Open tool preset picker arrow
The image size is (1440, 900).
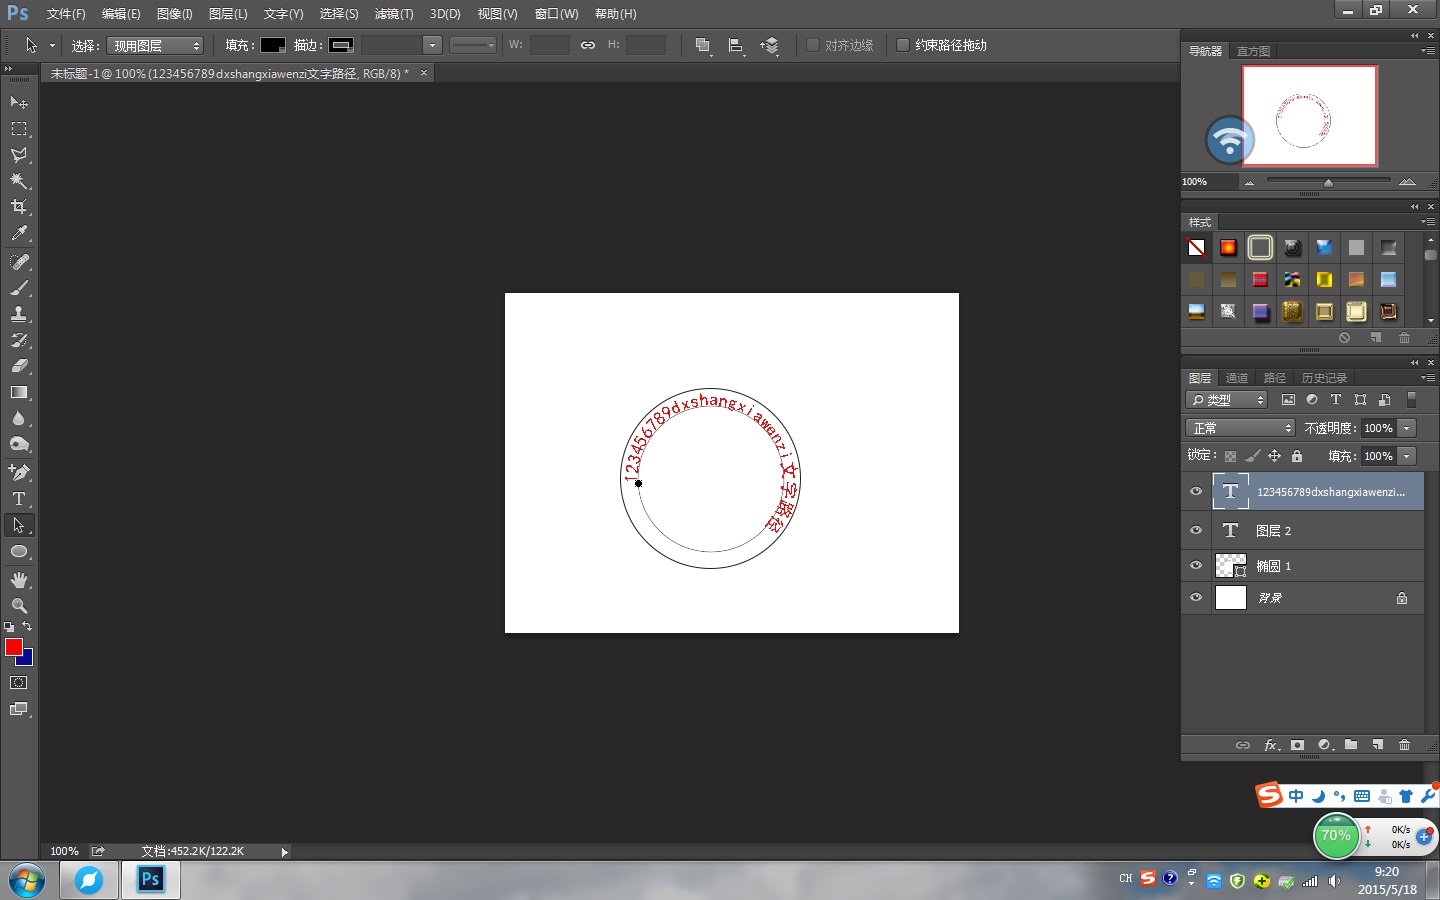coord(52,45)
